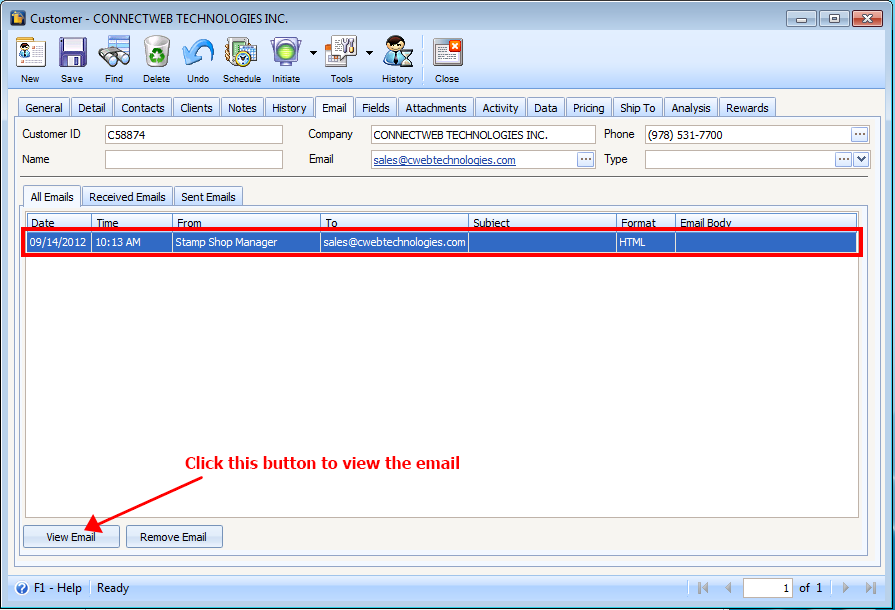895x610 pixels.
Task: Open the sales@cwebtechnologies.com email link
Action: 445,160
